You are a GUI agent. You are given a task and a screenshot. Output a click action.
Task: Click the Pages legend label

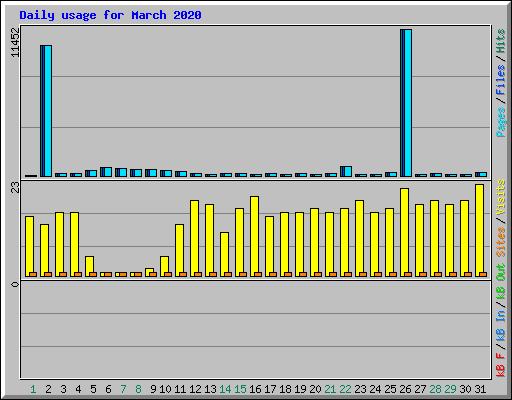coord(501,122)
